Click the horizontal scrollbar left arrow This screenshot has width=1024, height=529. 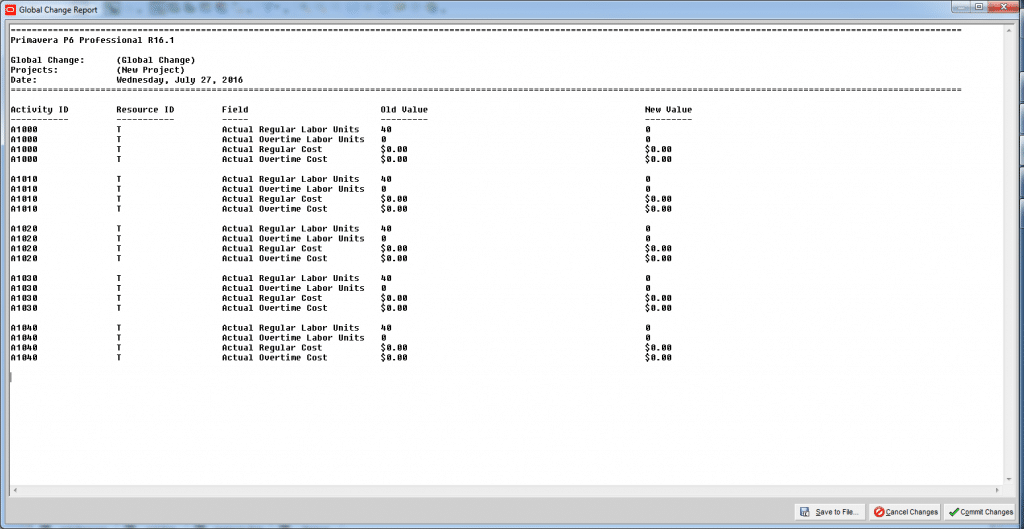pos(14,490)
